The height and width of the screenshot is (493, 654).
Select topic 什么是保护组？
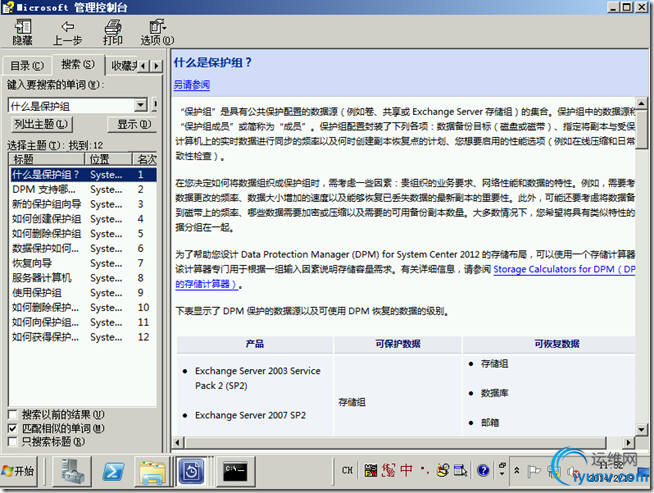[x=83, y=174]
